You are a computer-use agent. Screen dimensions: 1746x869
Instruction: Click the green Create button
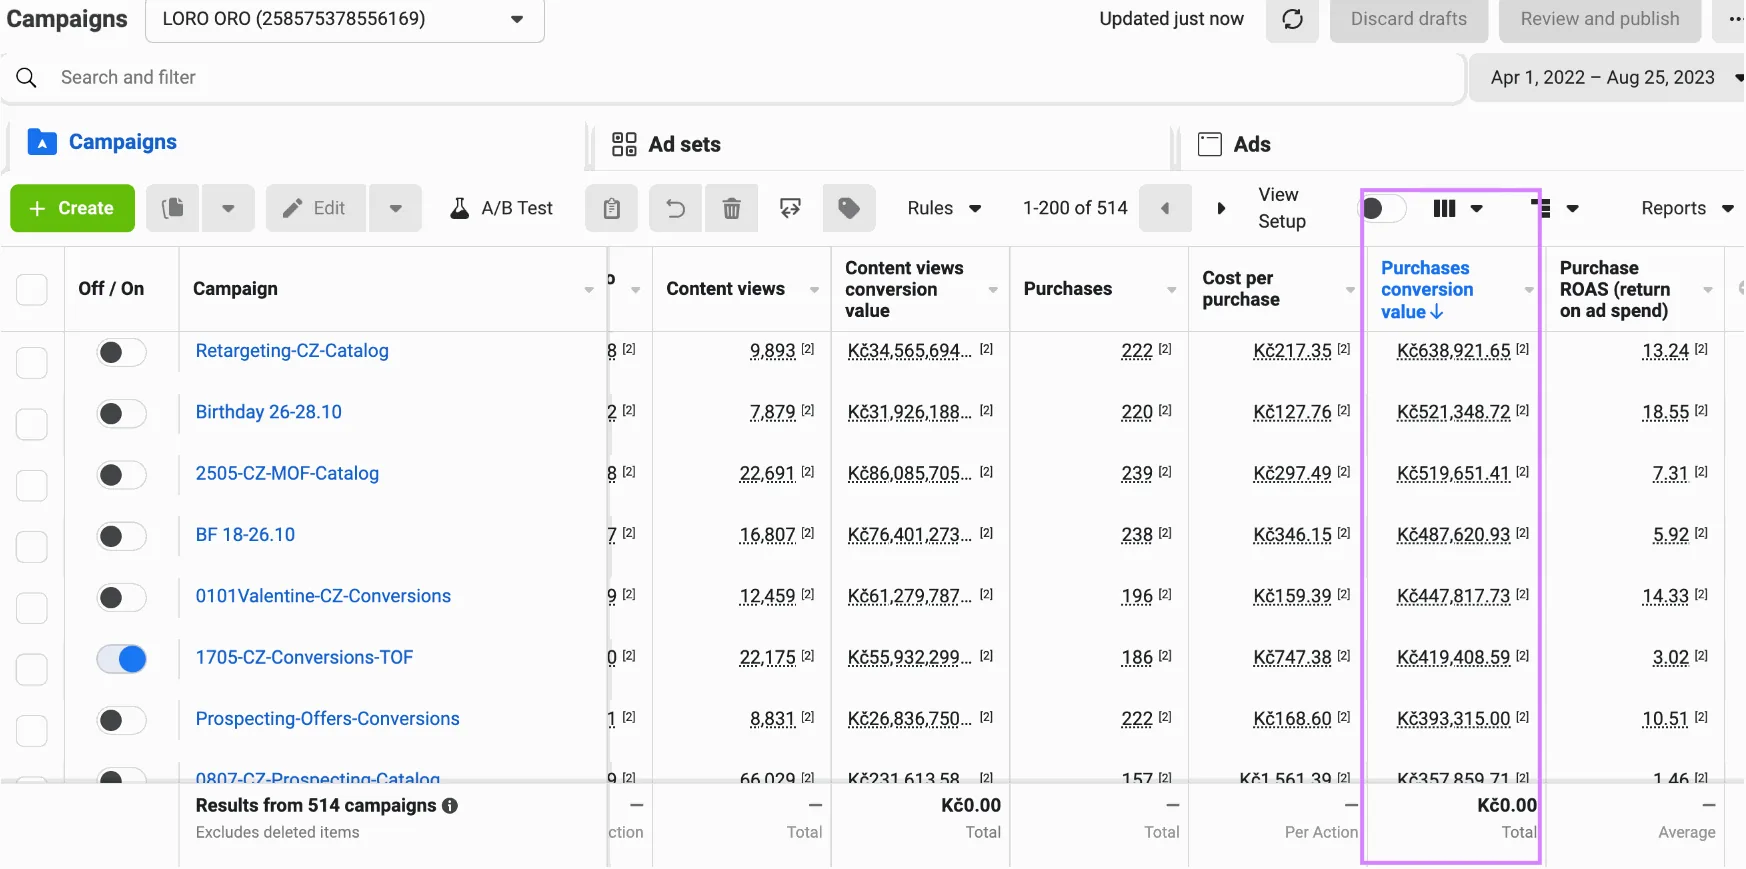point(73,208)
